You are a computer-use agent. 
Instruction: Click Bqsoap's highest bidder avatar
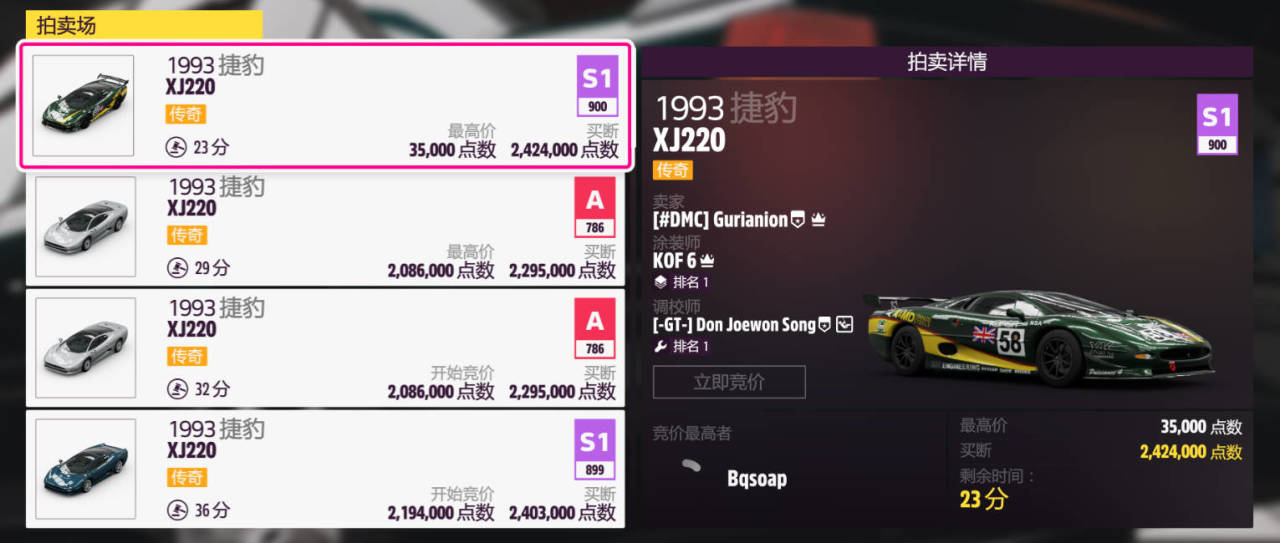tap(689, 465)
